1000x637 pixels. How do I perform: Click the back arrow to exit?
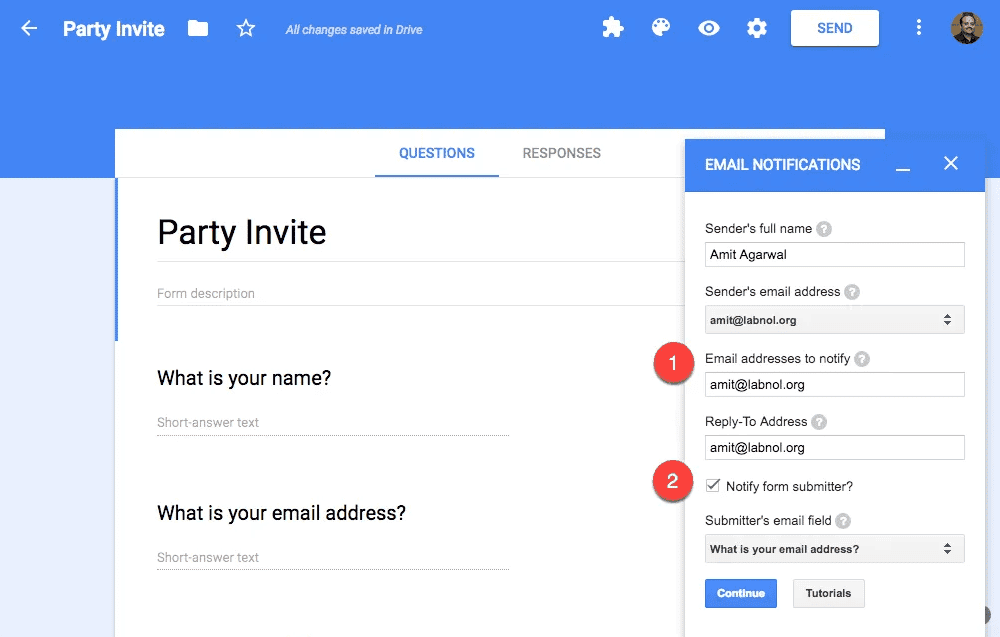coord(28,28)
